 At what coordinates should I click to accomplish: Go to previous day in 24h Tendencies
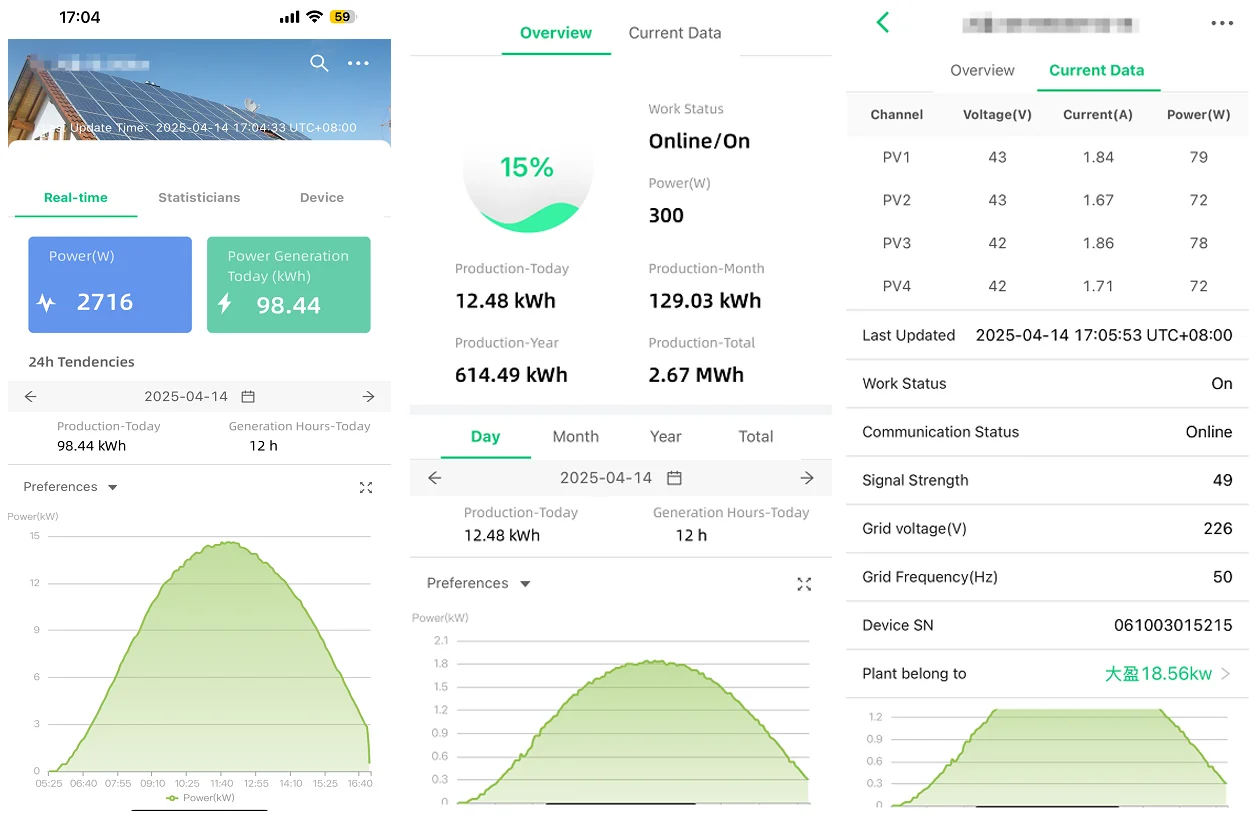point(31,397)
